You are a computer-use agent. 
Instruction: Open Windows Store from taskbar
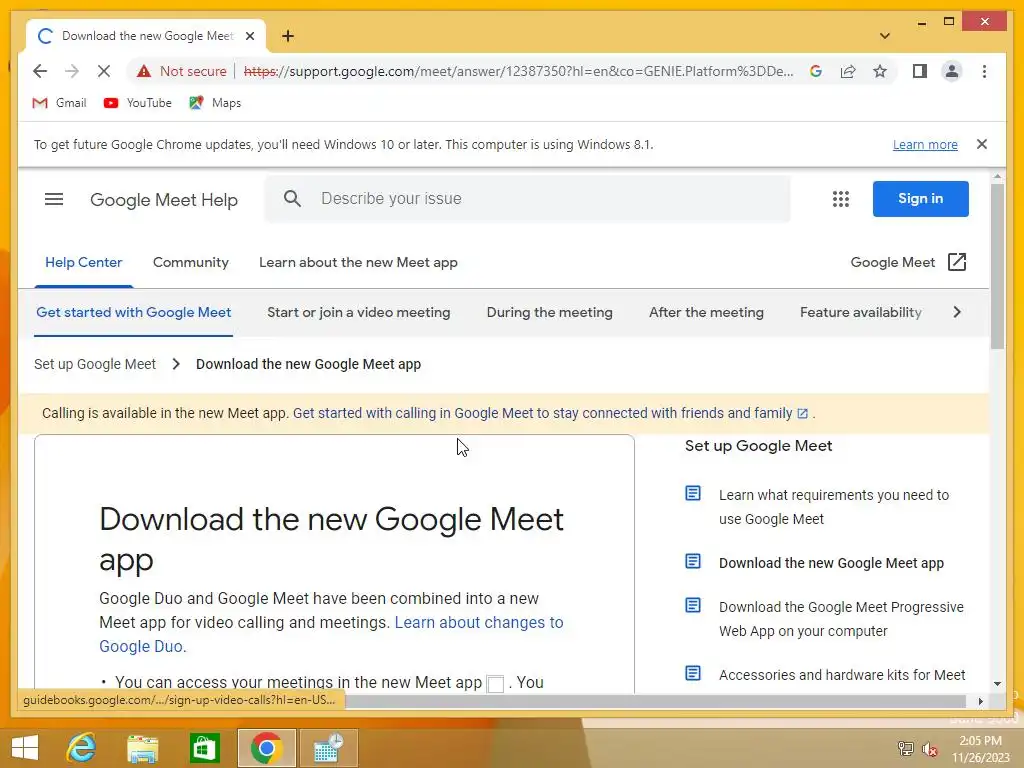(x=204, y=748)
